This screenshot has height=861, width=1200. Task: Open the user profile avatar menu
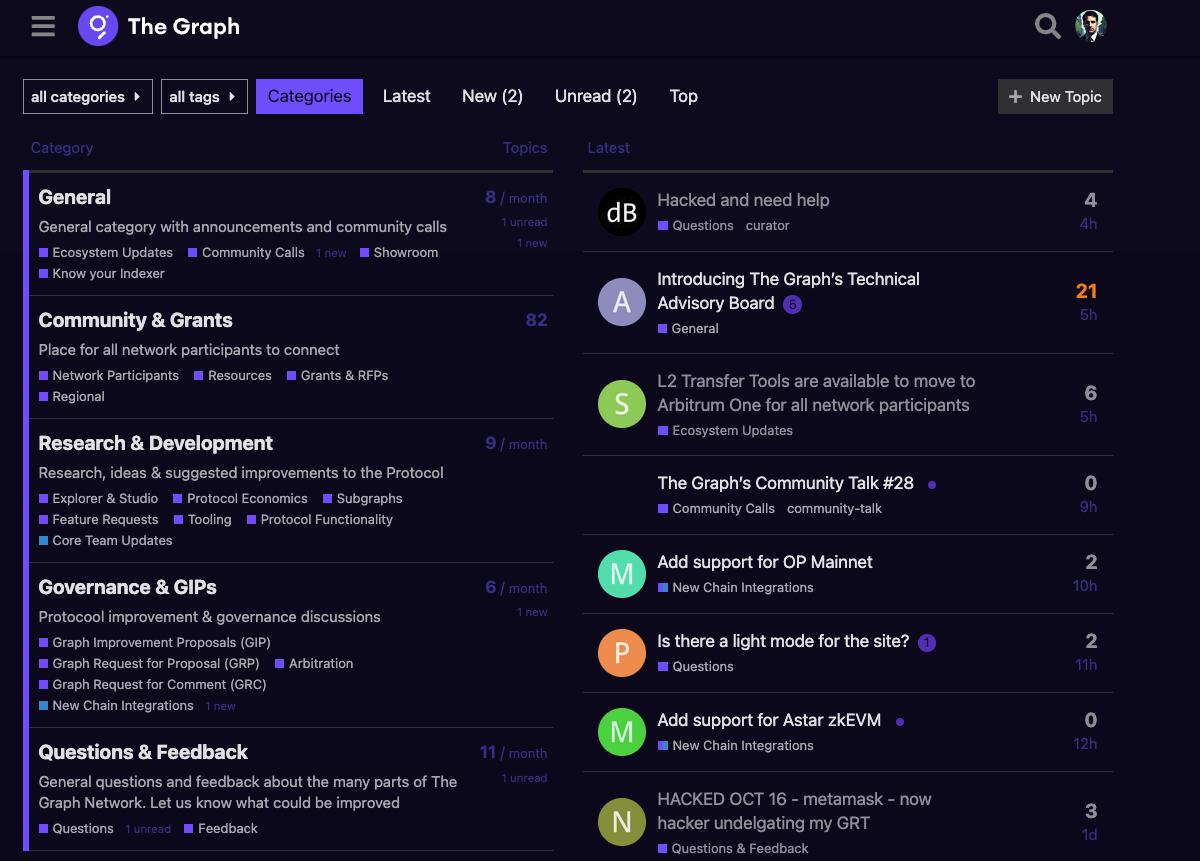tap(1091, 26)
